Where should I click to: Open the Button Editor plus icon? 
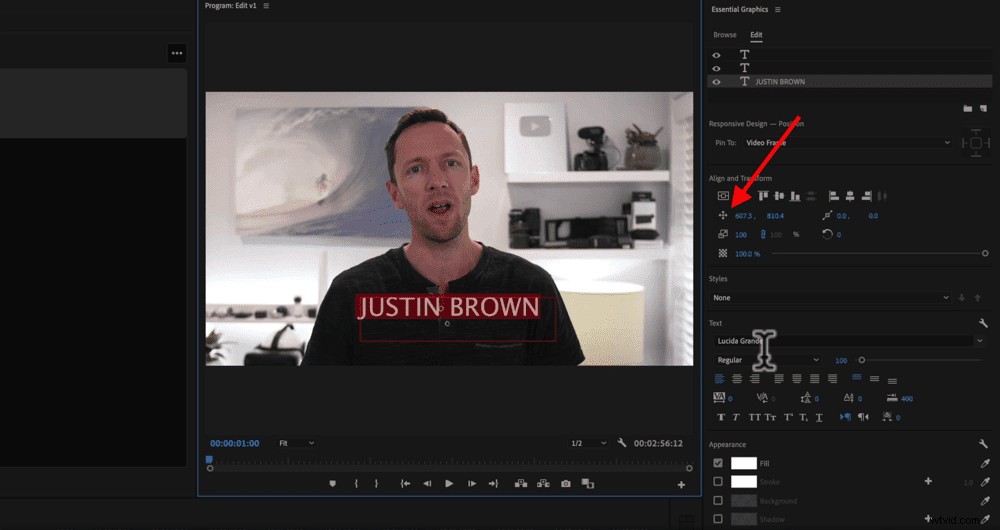[681, 485]
